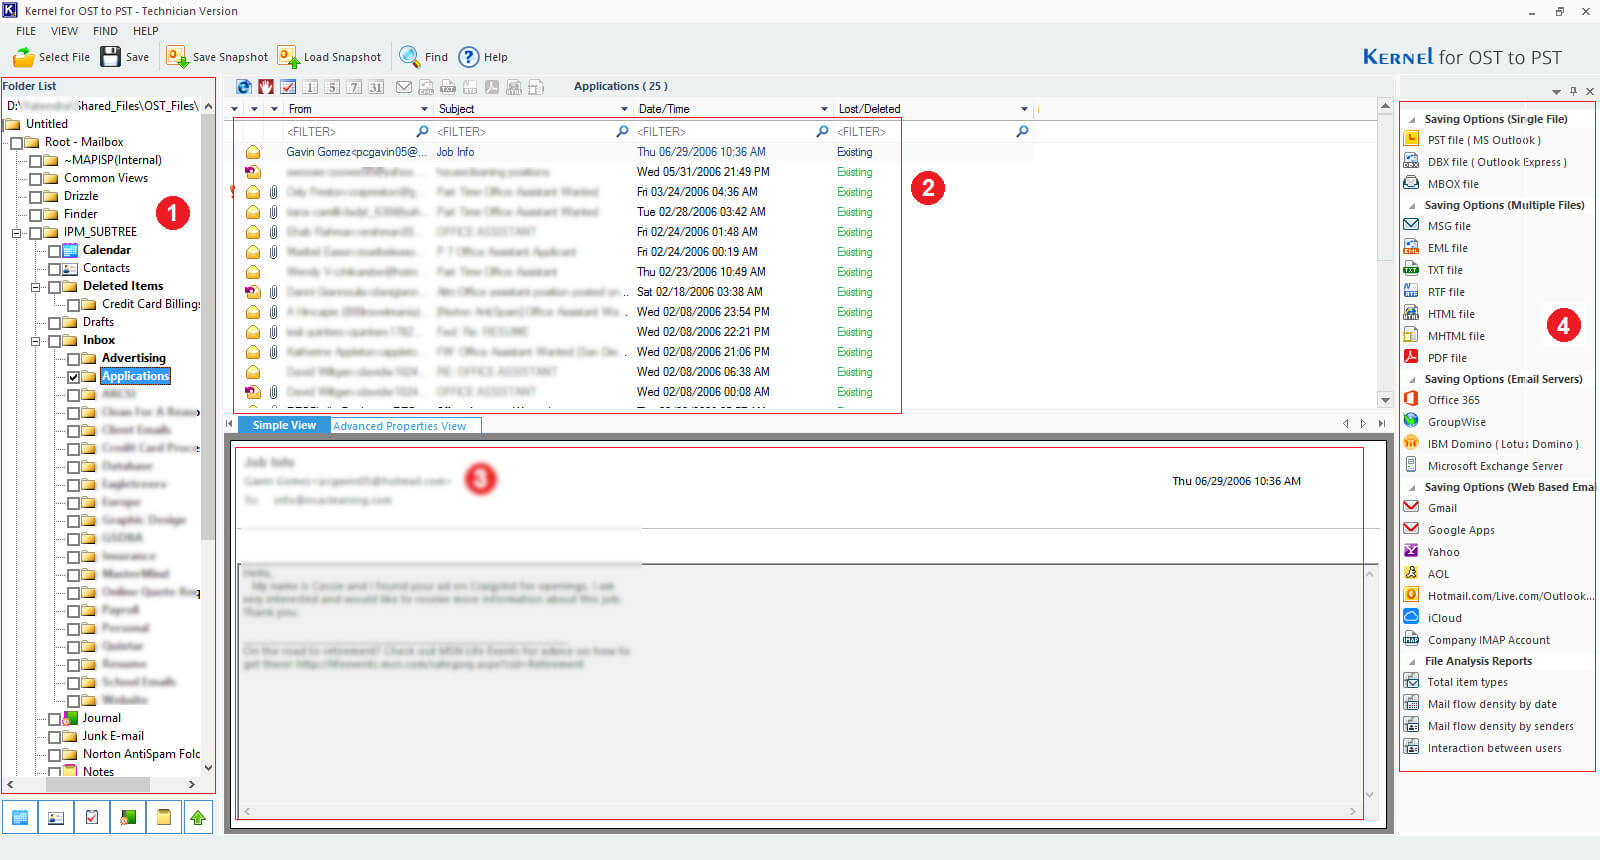
Task: Click the Save Snapshot toolbar icon
Action: [177, 57]
